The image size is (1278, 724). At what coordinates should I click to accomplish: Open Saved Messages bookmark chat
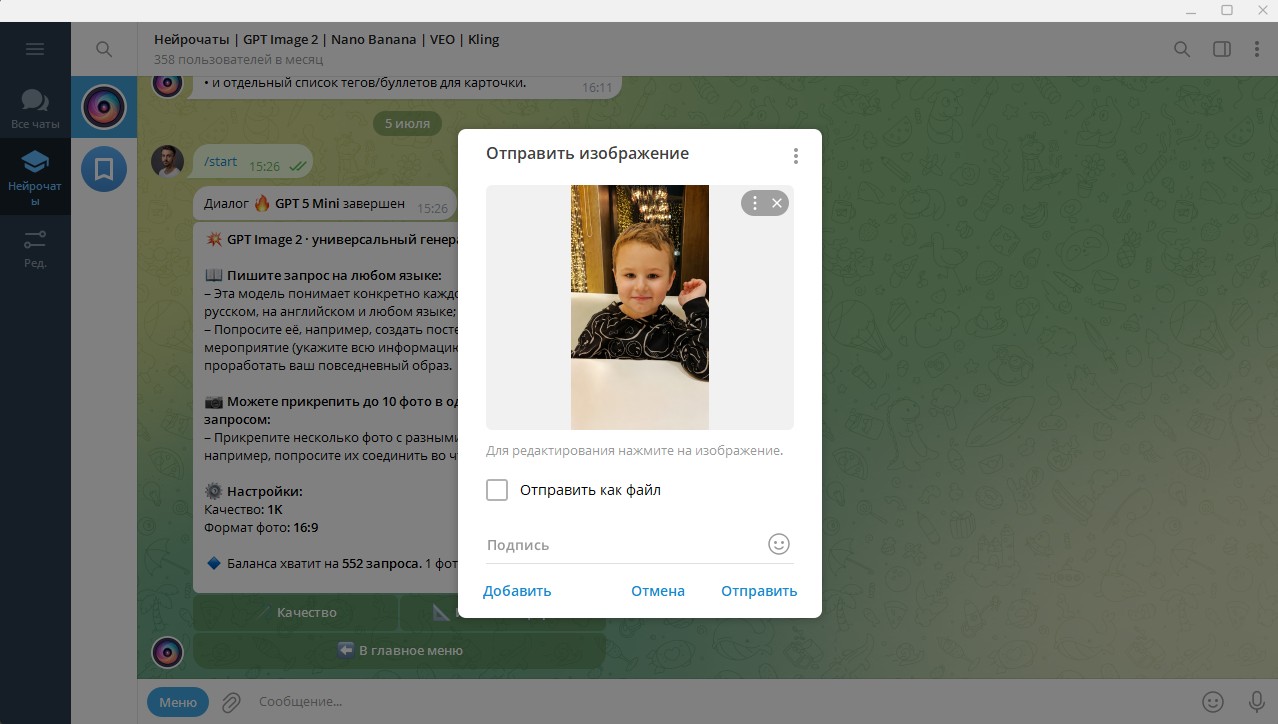[x=104, y=168]
